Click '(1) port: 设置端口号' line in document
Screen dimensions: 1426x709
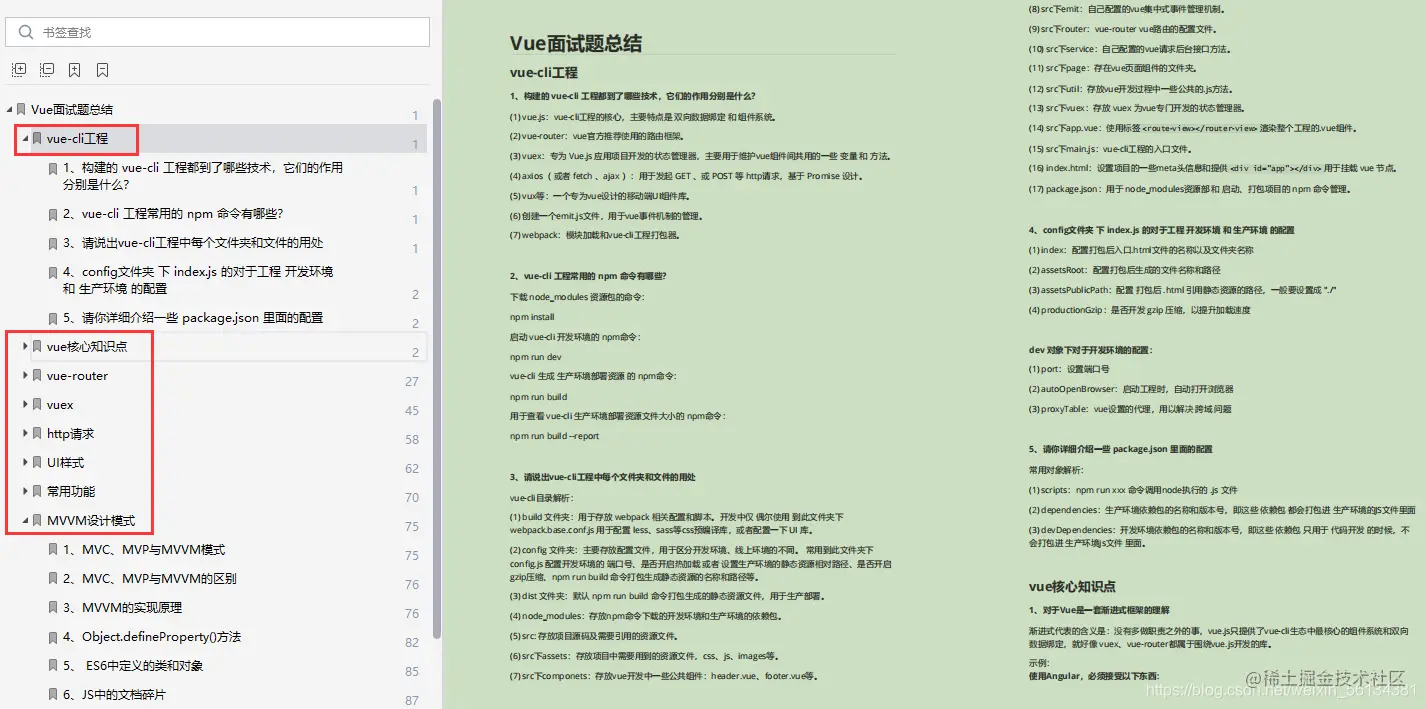click(1069, 369)
